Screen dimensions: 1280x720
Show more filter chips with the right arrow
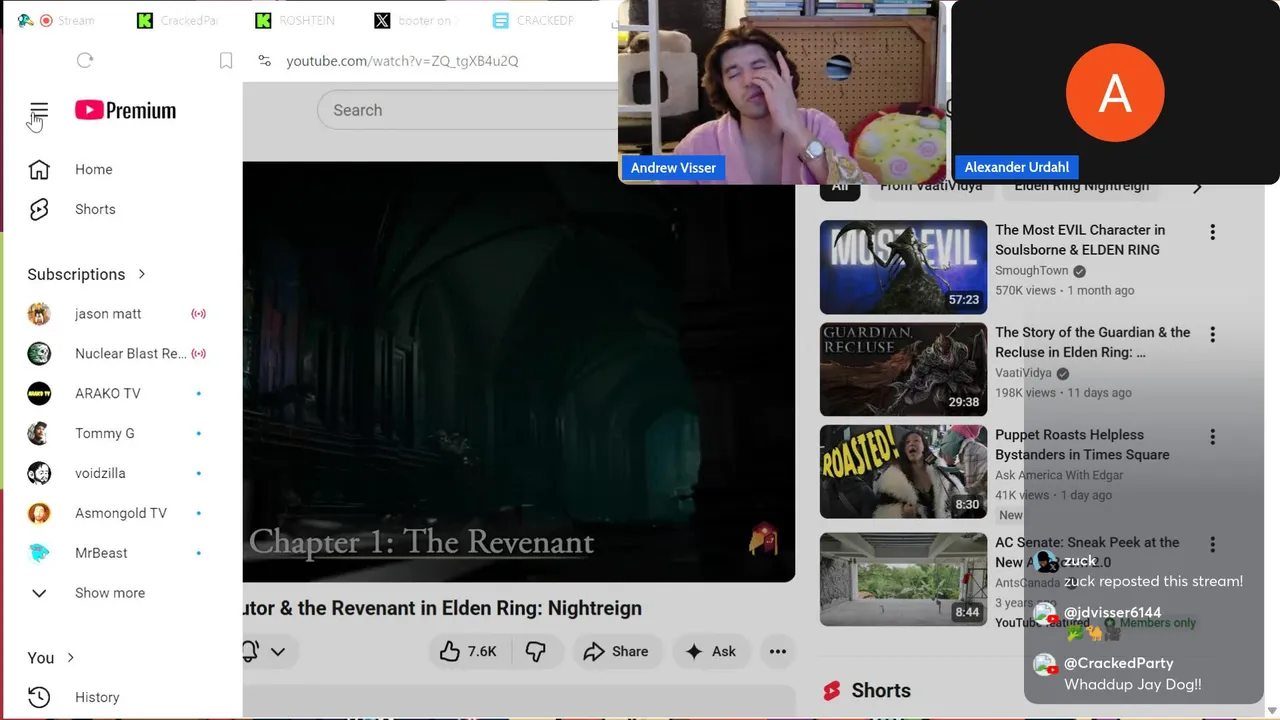[1197, 186]
